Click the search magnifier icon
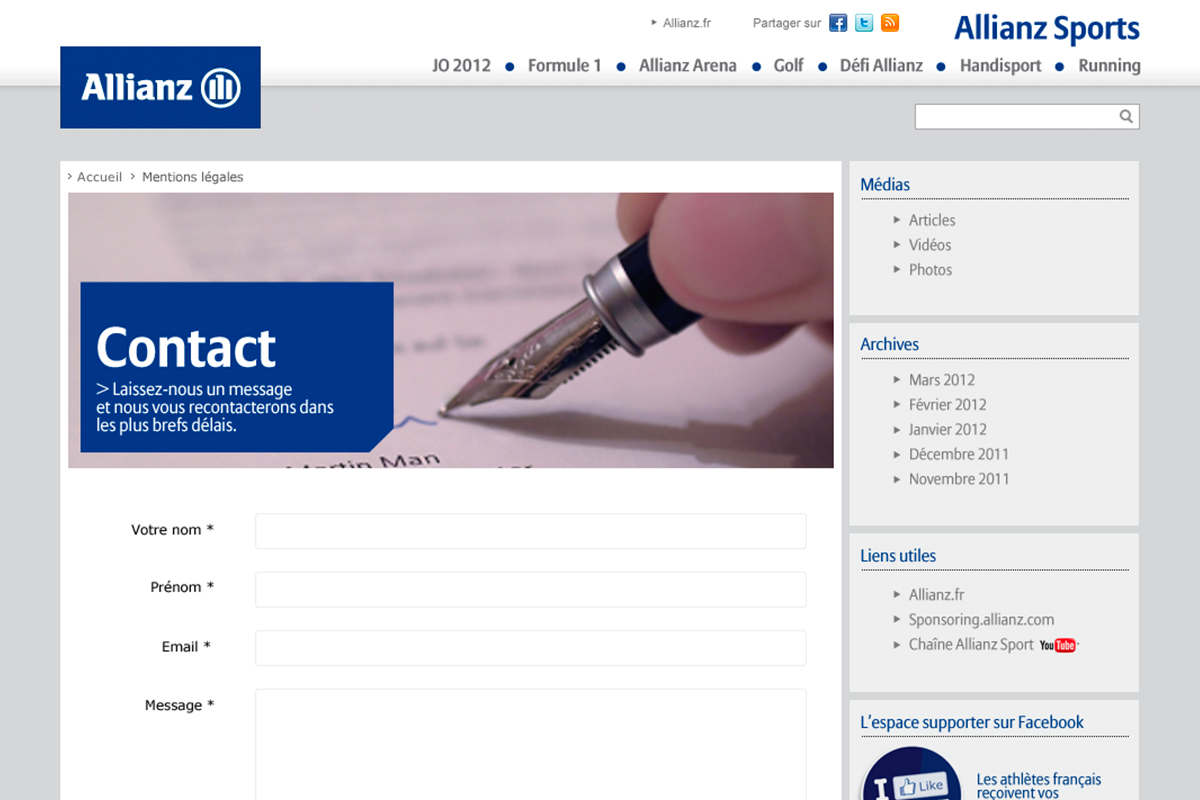The width and height of the screenshot is (1200, 800). coord(1126,117)
